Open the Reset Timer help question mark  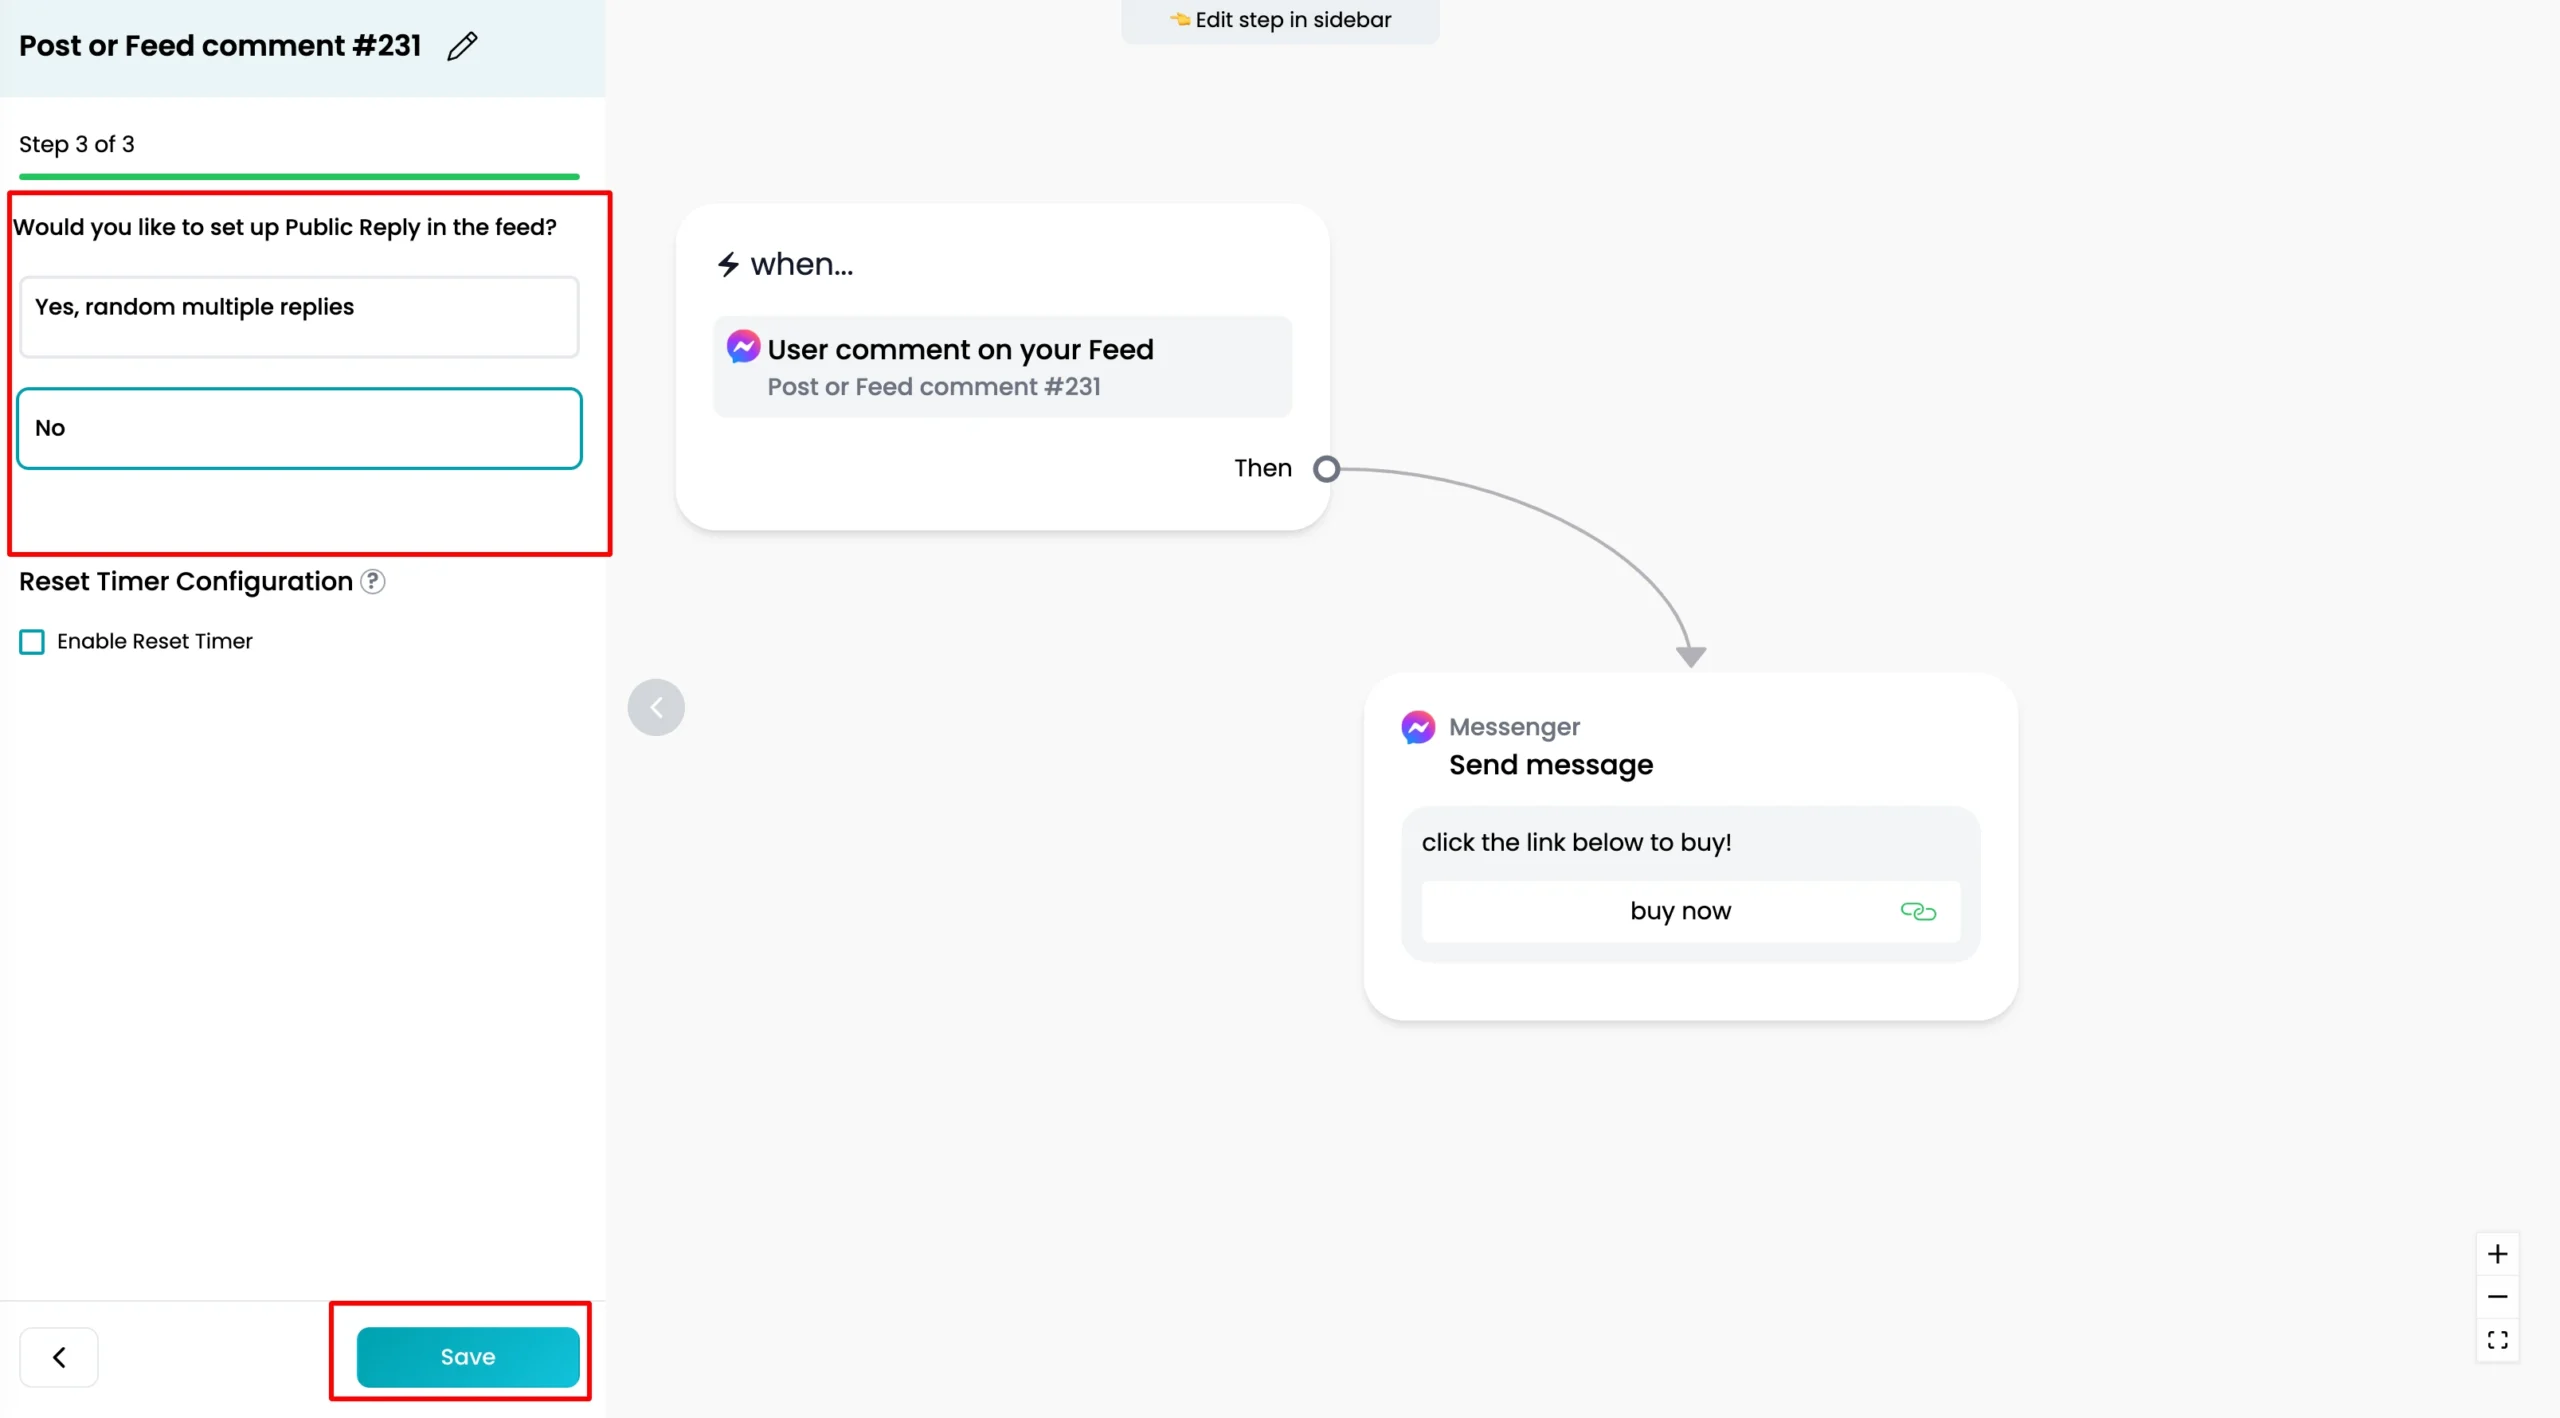[x=373, y=581]
